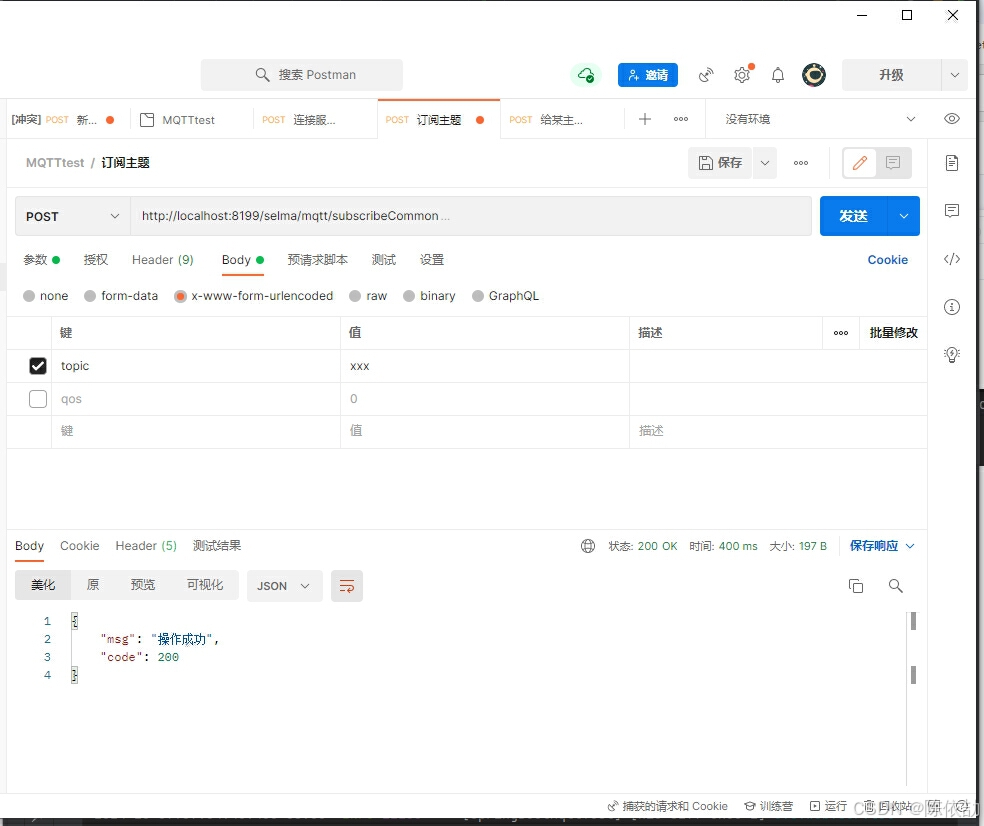
Task: Click 批量修改 bulk edit
Action: click(x=894, y=333)
